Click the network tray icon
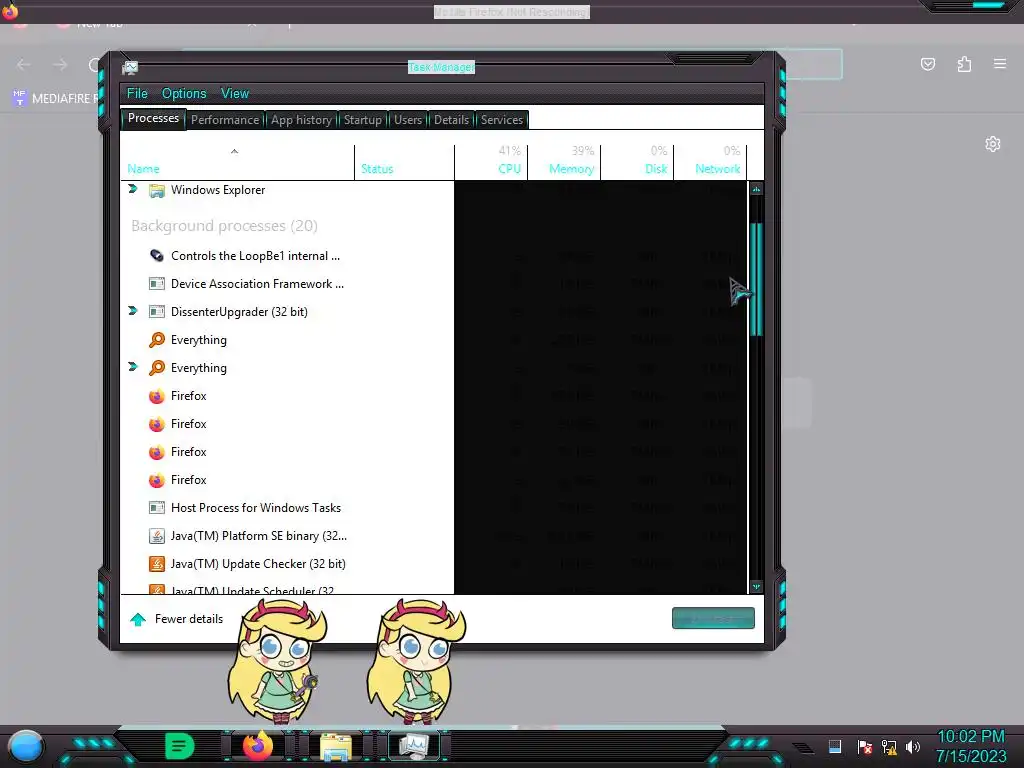The height and width of the screenshot is (768, 1024). [889, 746]
